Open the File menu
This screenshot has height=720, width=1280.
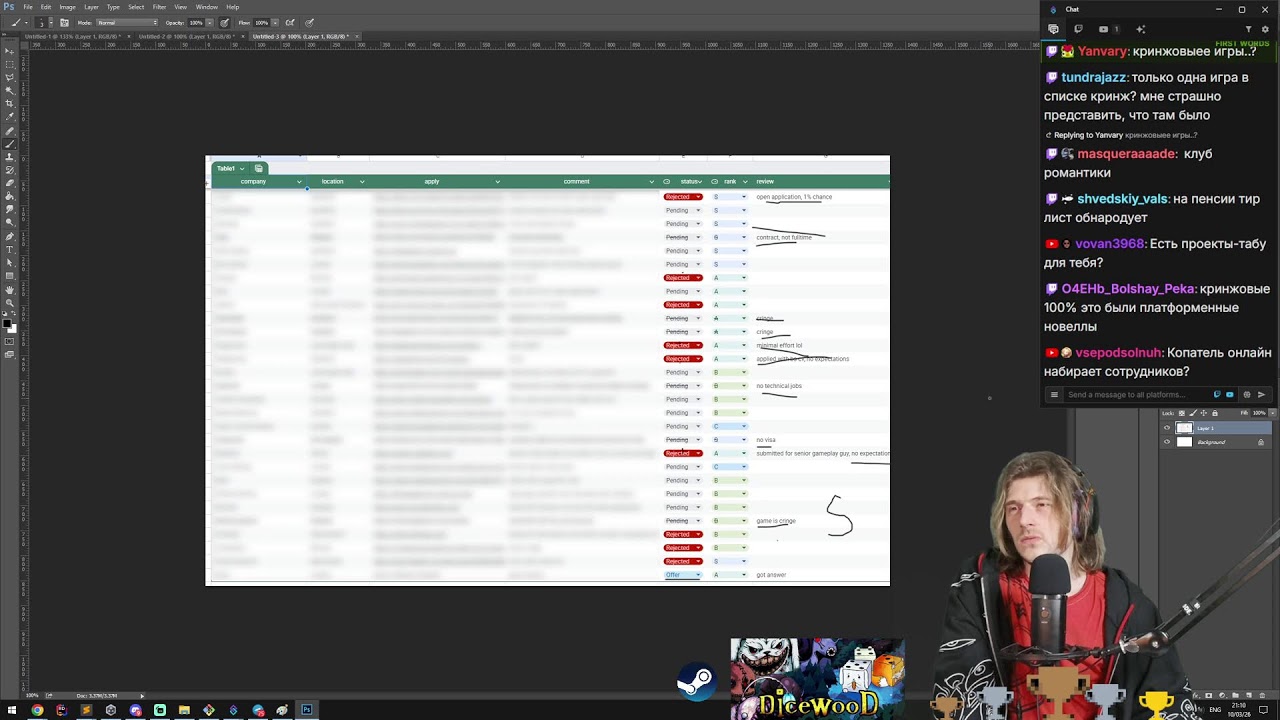tap(28, 7)
